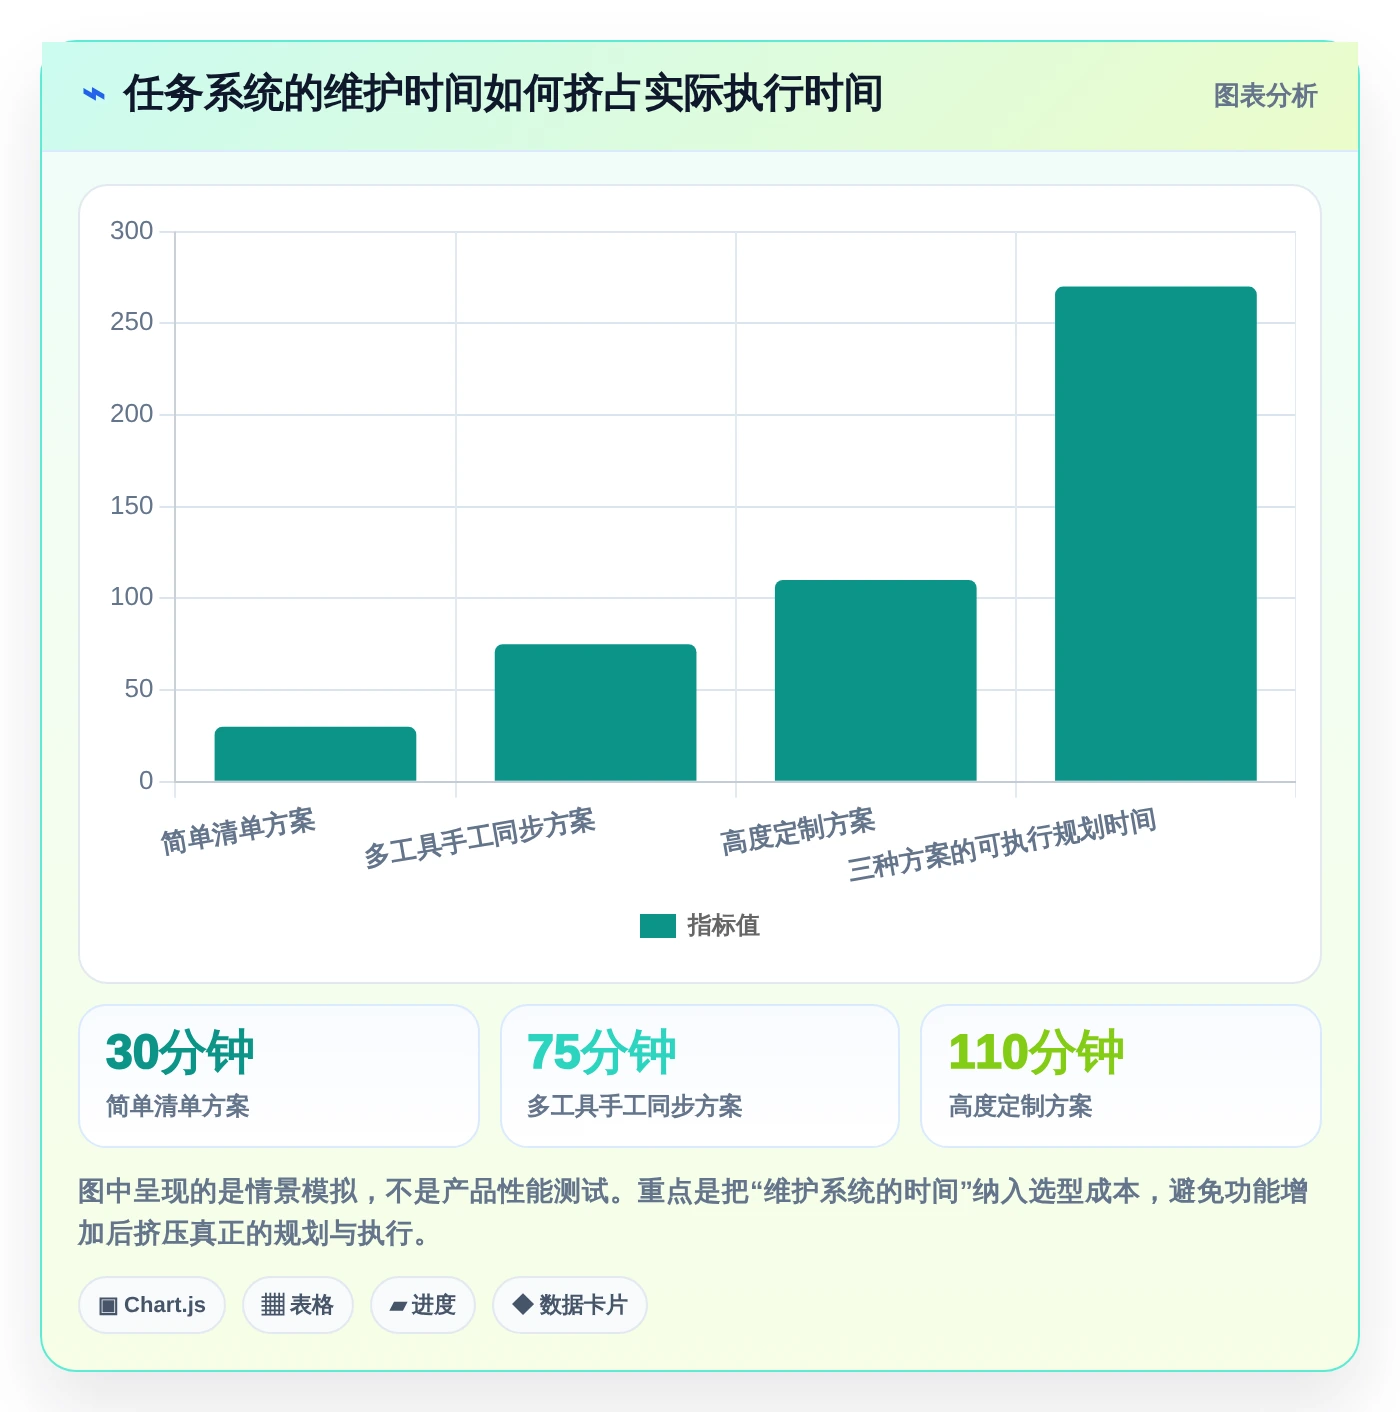Select the 进度 tag chip

click(423, 1305)
